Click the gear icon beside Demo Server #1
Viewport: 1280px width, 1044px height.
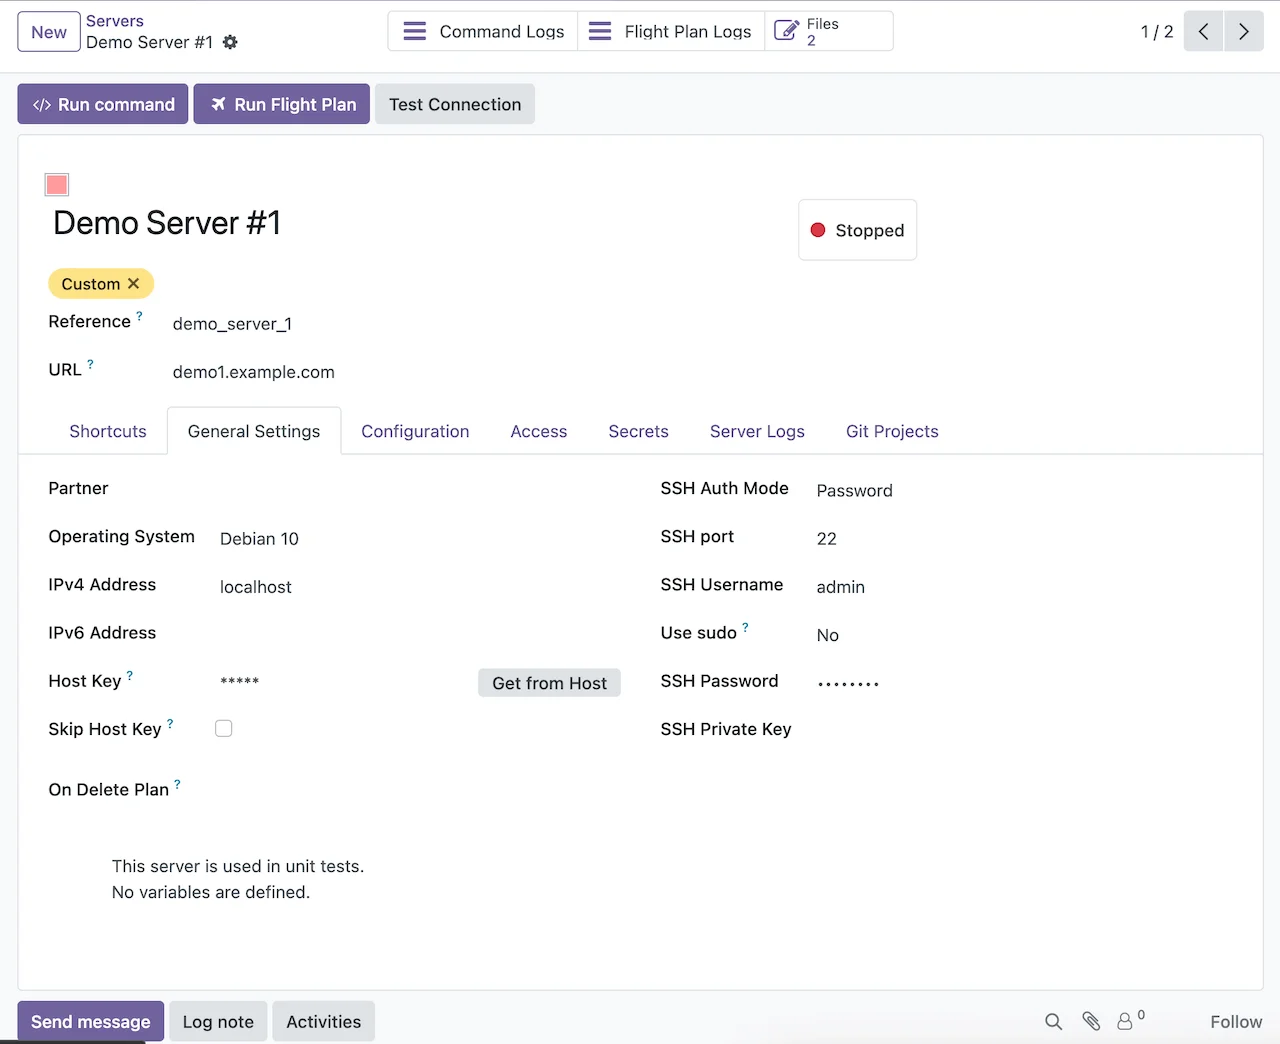(230, 43)
